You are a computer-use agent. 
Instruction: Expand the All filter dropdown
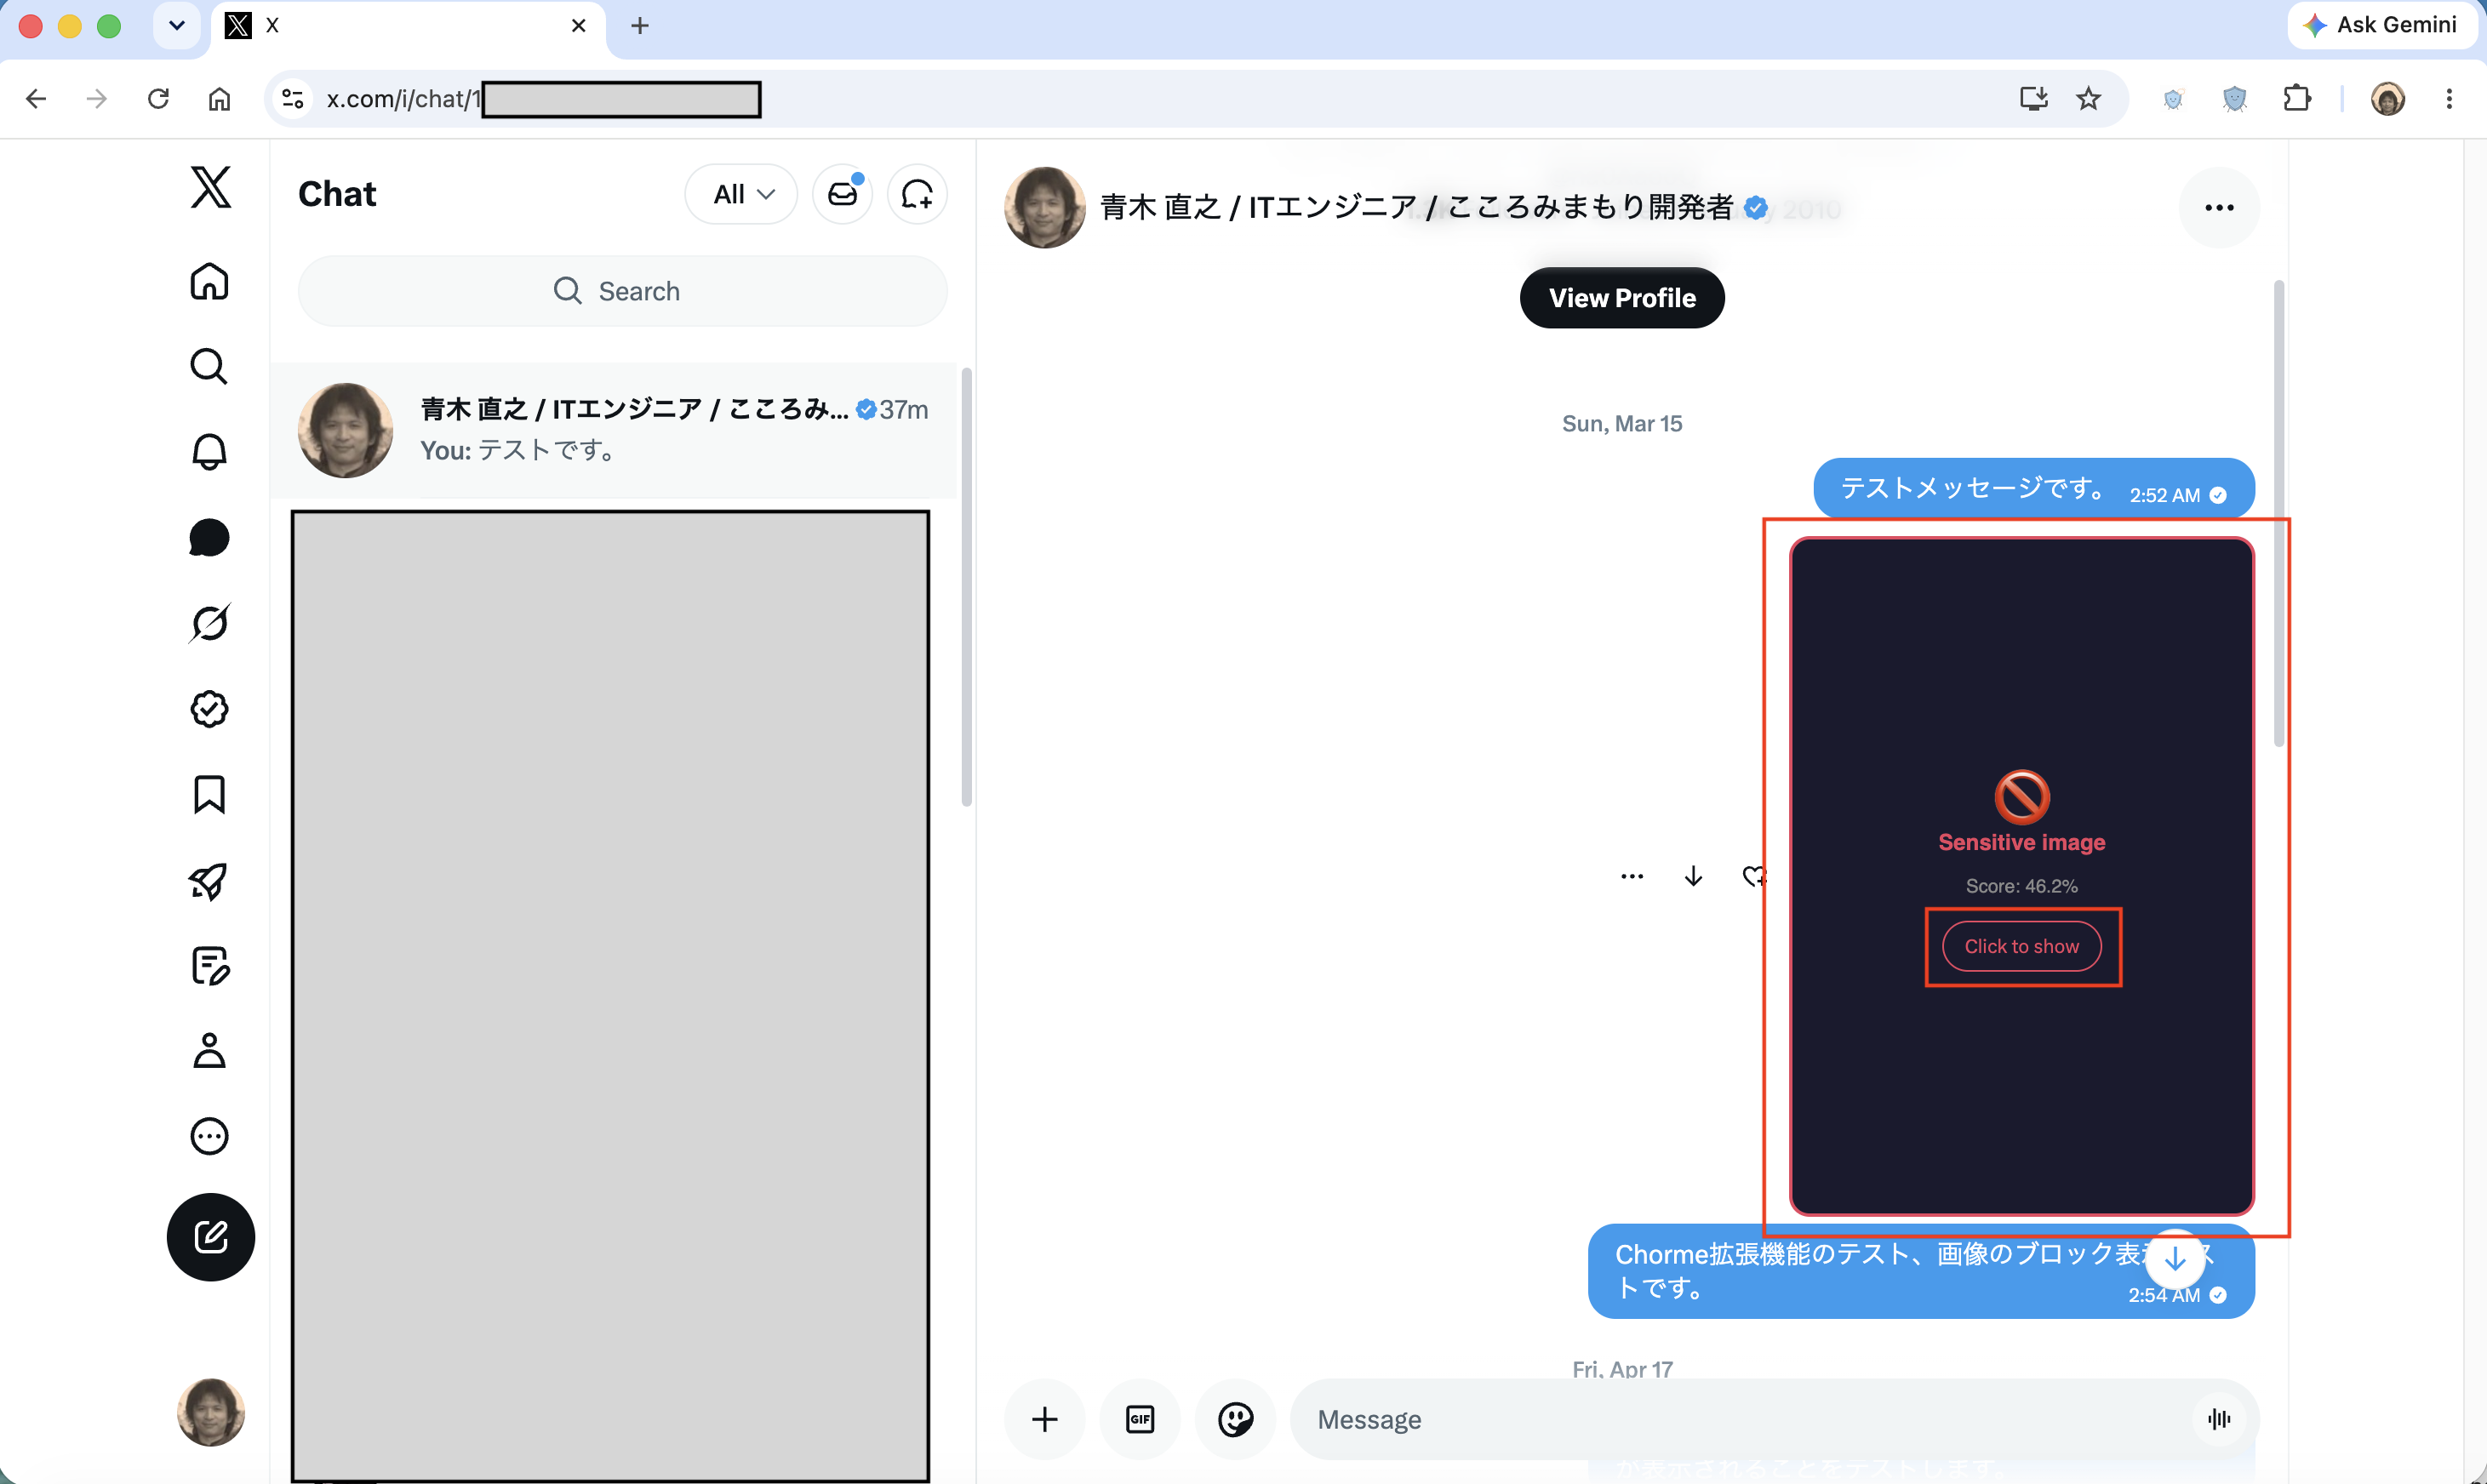click(741, 194)
